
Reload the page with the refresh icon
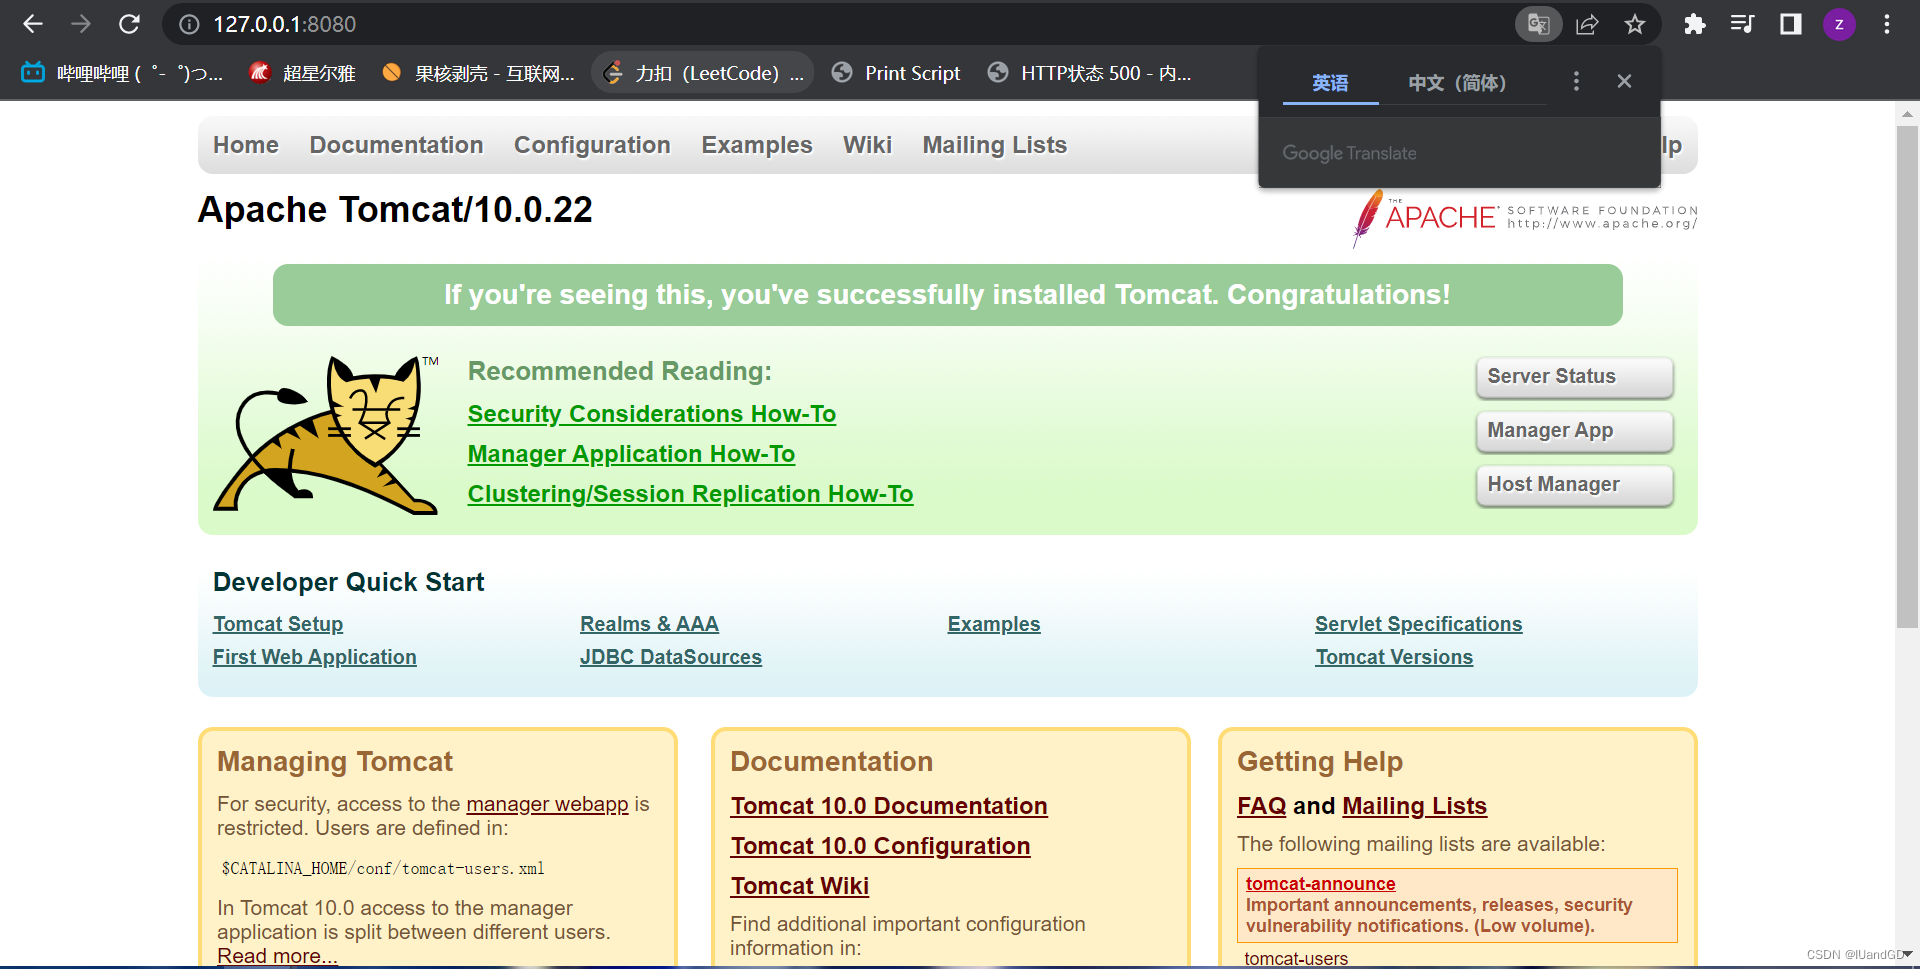(129, 24)
